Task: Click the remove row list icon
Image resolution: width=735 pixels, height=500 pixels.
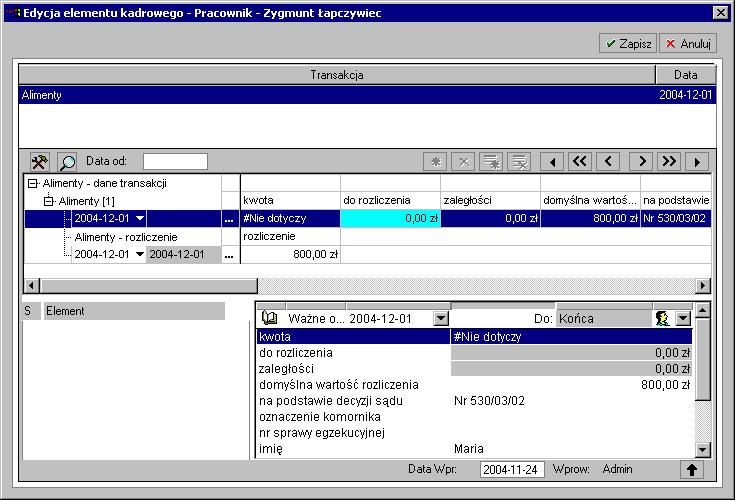Action: pyautogui.click(x=519, y=162)
